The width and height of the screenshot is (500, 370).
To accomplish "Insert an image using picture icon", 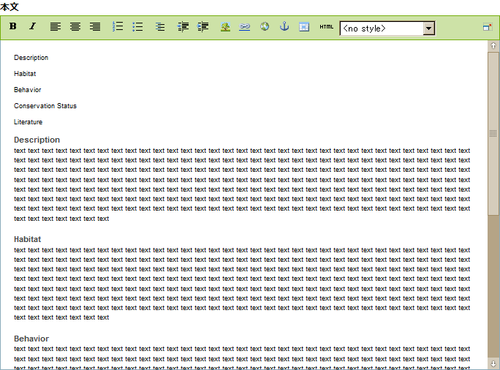I will (225, 27).
